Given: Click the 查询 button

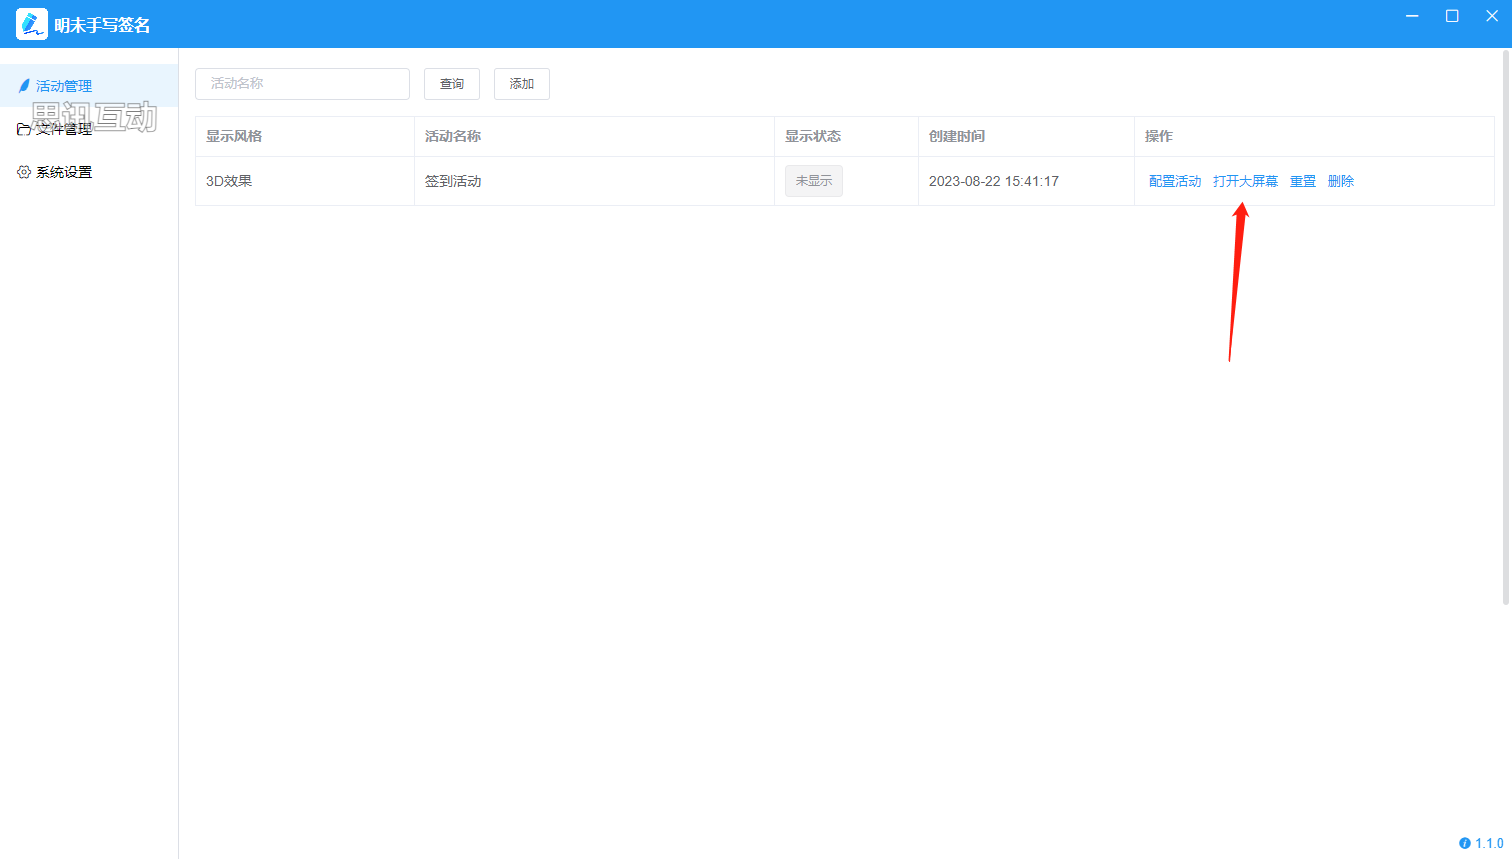Looking at the screenshot, I should point(452,84).
